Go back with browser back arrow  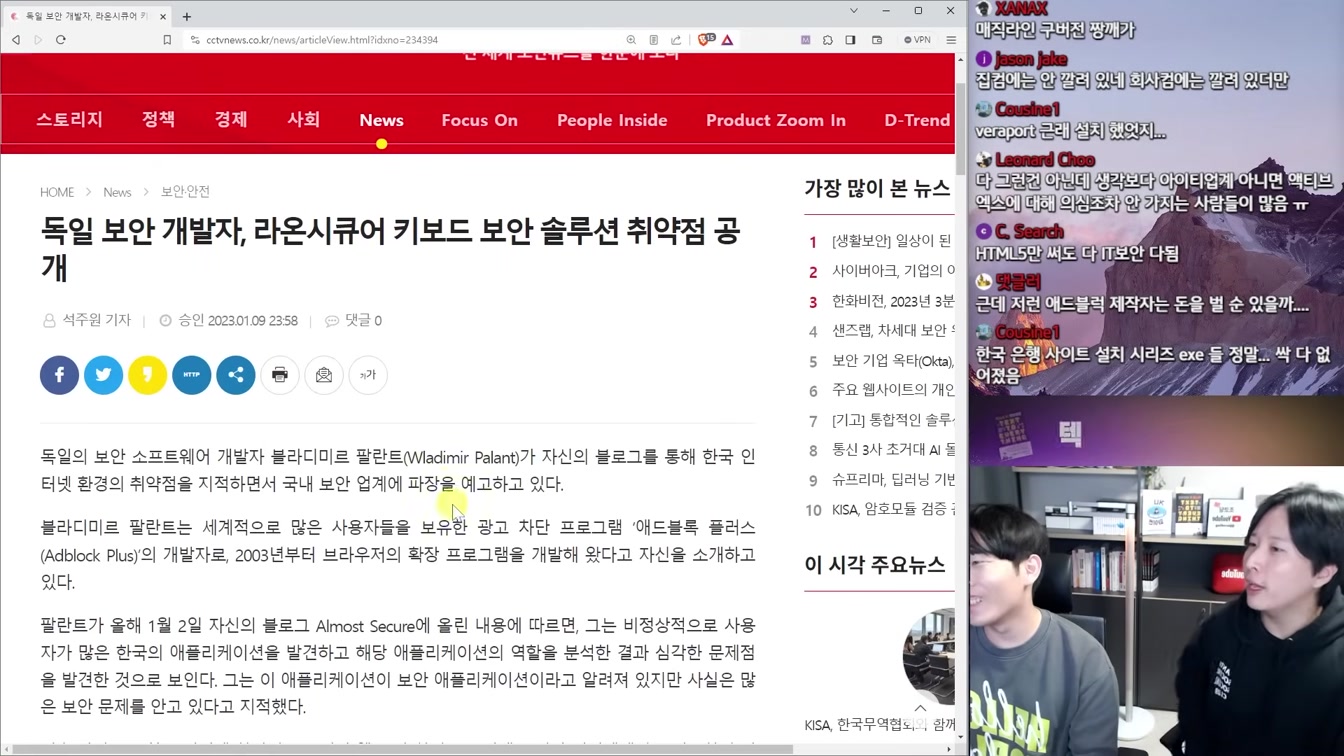pyautogui.click(x=16, y=40)
